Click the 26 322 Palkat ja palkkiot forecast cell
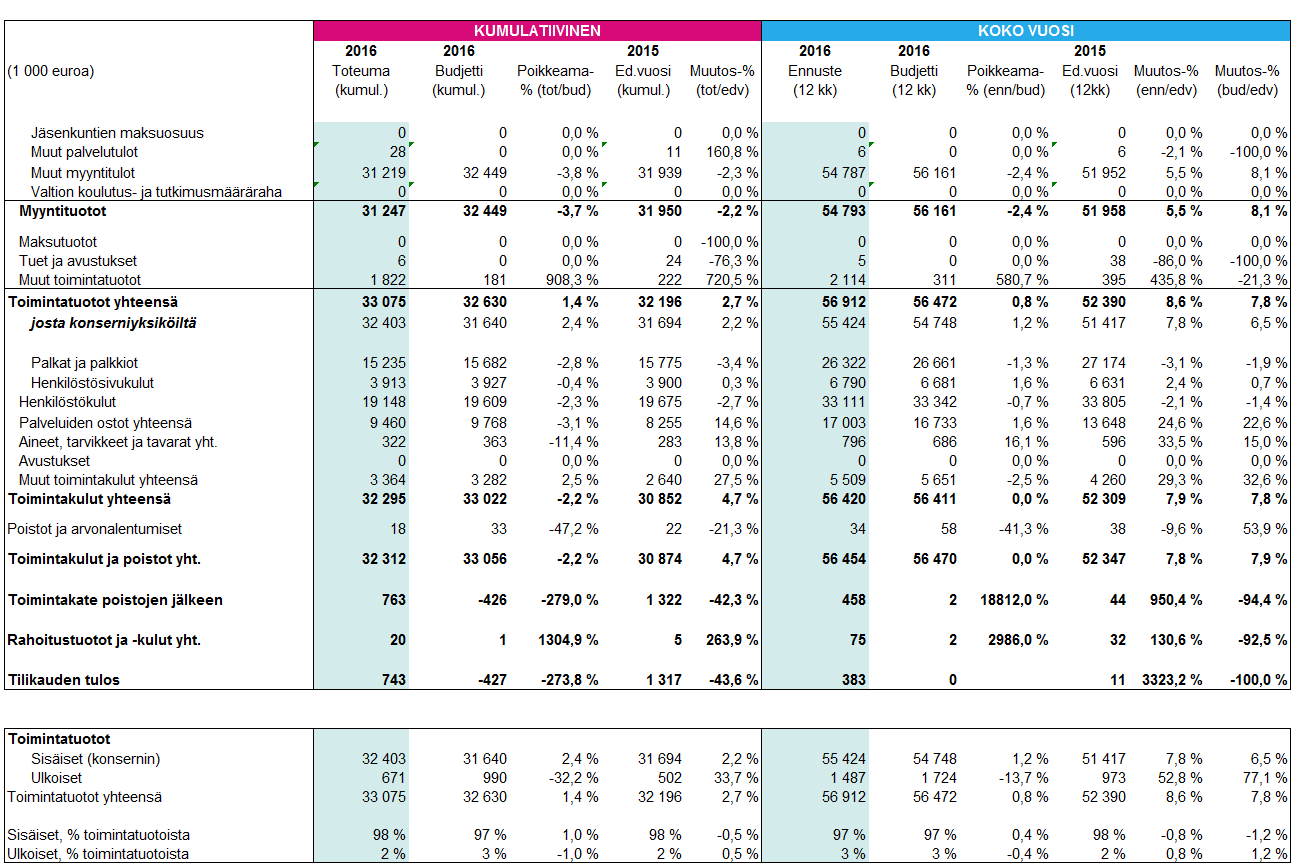The width and height of the screenshot is (1291, 863). click(x=843, y=363)
